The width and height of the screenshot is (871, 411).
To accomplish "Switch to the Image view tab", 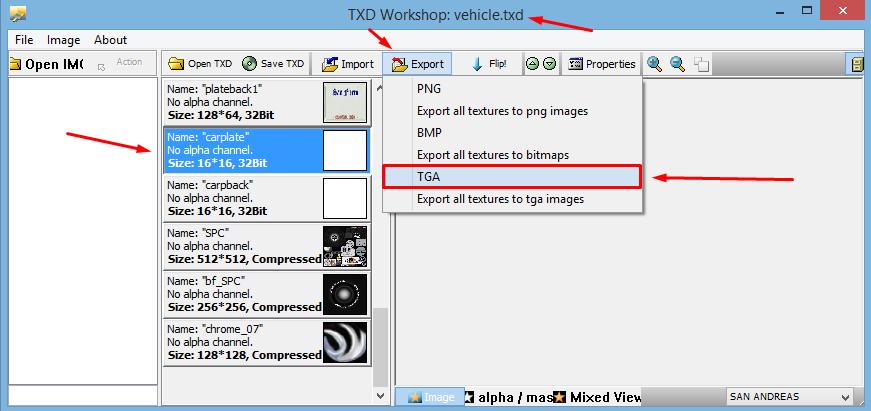I will coord(429,397).
